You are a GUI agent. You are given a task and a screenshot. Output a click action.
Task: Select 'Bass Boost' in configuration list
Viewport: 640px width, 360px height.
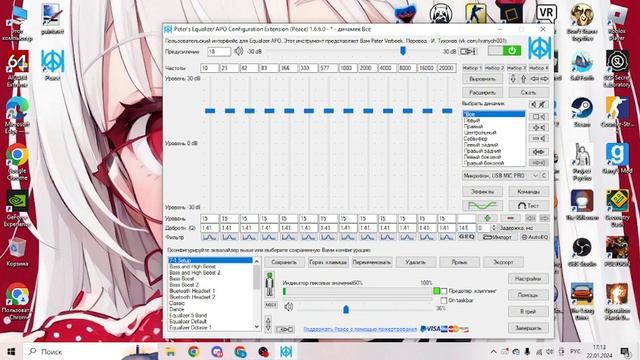pos(182,278)
